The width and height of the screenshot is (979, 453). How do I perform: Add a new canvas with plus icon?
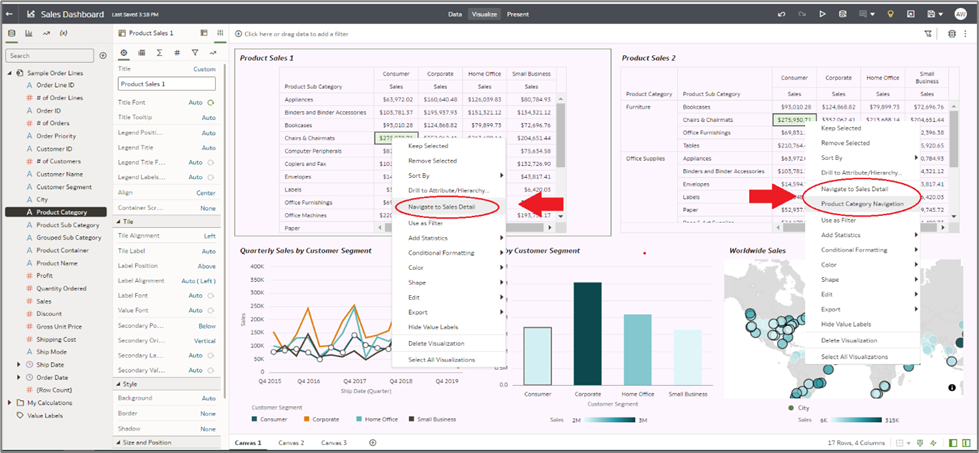click(x=373, y=442)
